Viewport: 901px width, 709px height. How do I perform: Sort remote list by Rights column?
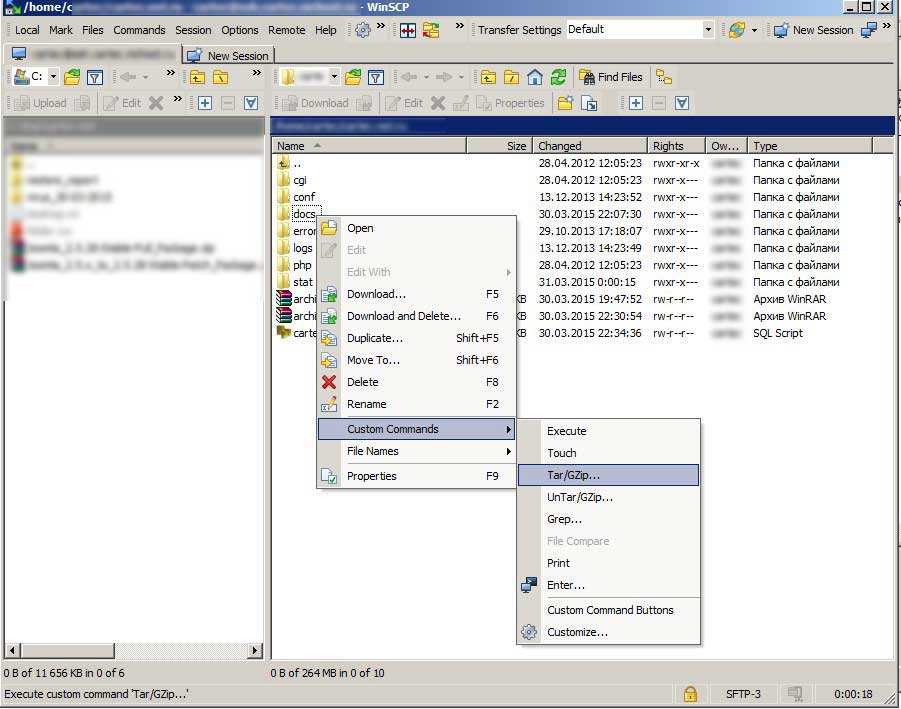676,146
